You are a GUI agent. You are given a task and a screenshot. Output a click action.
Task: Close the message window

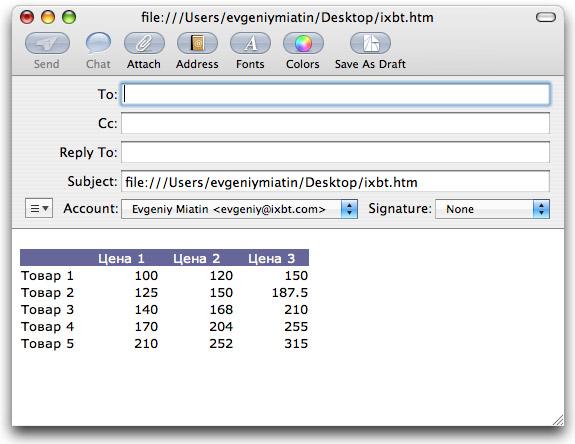coord(27,17)
